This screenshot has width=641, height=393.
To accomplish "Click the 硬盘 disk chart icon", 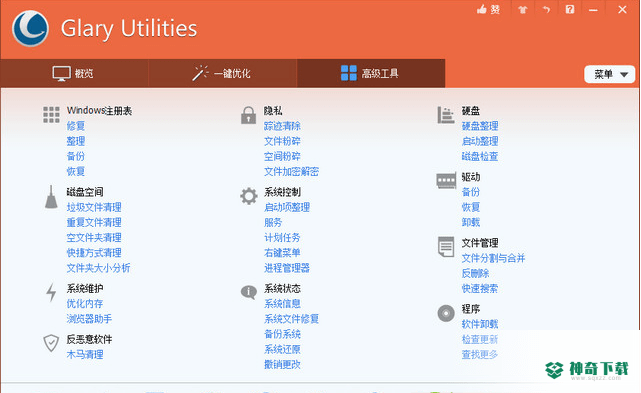I will (446, 115).
